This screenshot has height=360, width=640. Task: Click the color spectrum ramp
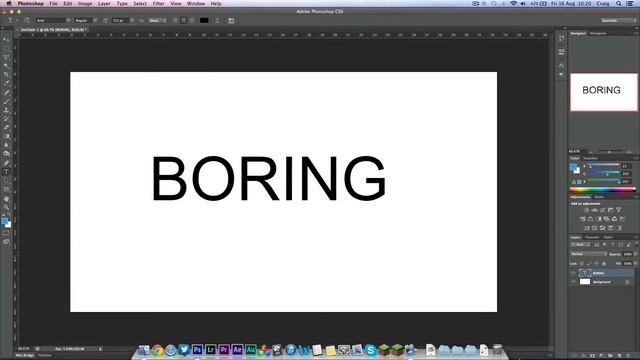tap(602, 190)
